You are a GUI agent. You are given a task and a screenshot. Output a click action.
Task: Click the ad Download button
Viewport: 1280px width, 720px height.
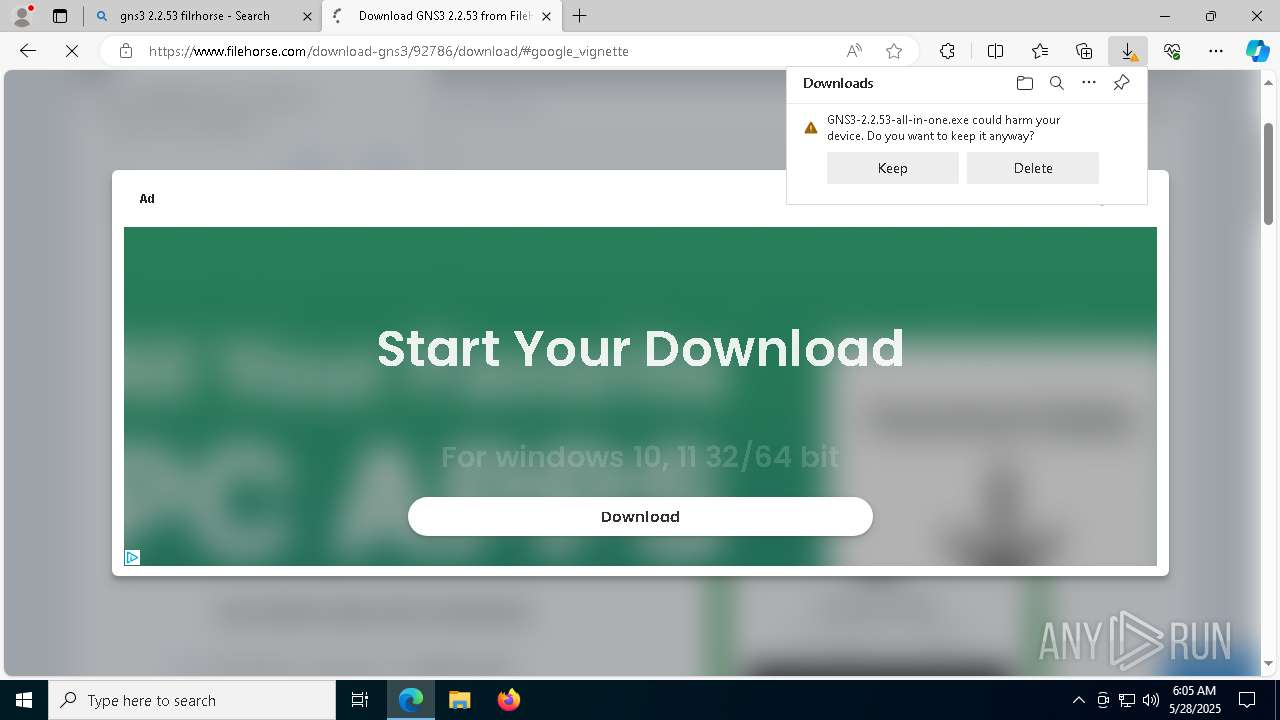tap(640, 516)
